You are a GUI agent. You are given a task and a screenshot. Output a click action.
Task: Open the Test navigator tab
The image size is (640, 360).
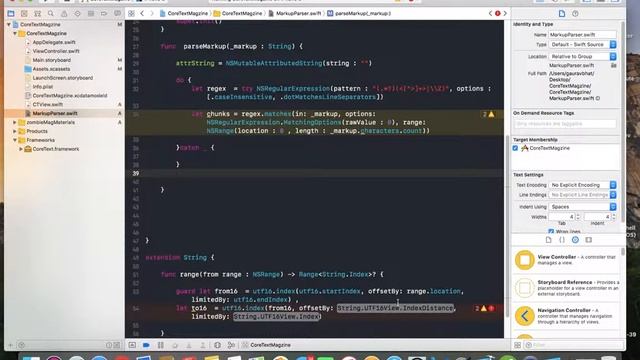click(x=78, y=13)
